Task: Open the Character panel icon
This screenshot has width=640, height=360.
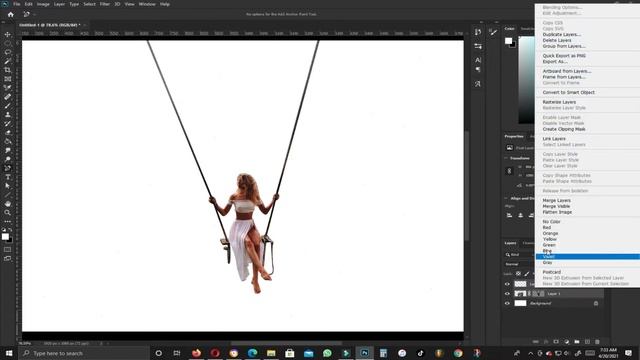Action: (x=478, y=60)
